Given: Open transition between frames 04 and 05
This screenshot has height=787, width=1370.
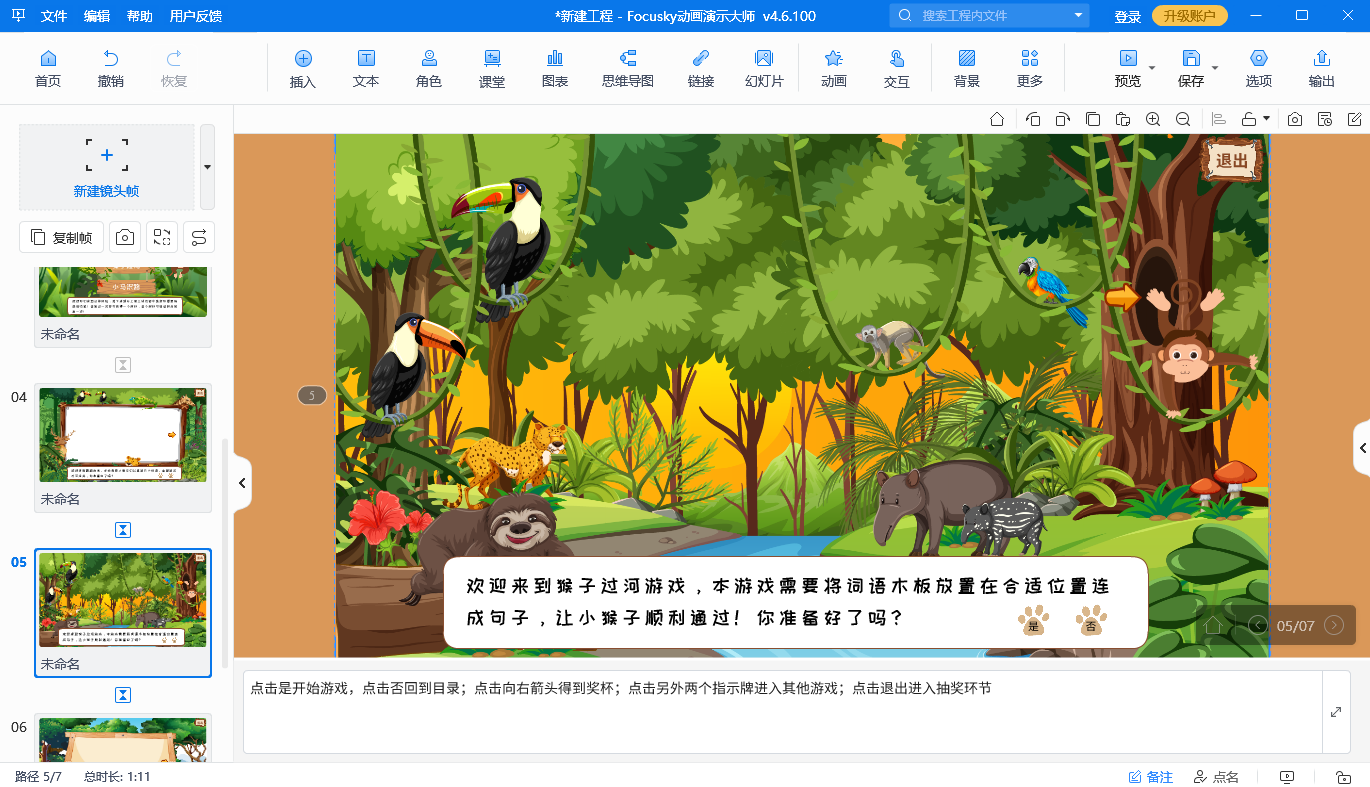Looking at the screenshot, I should click(123, 529).
